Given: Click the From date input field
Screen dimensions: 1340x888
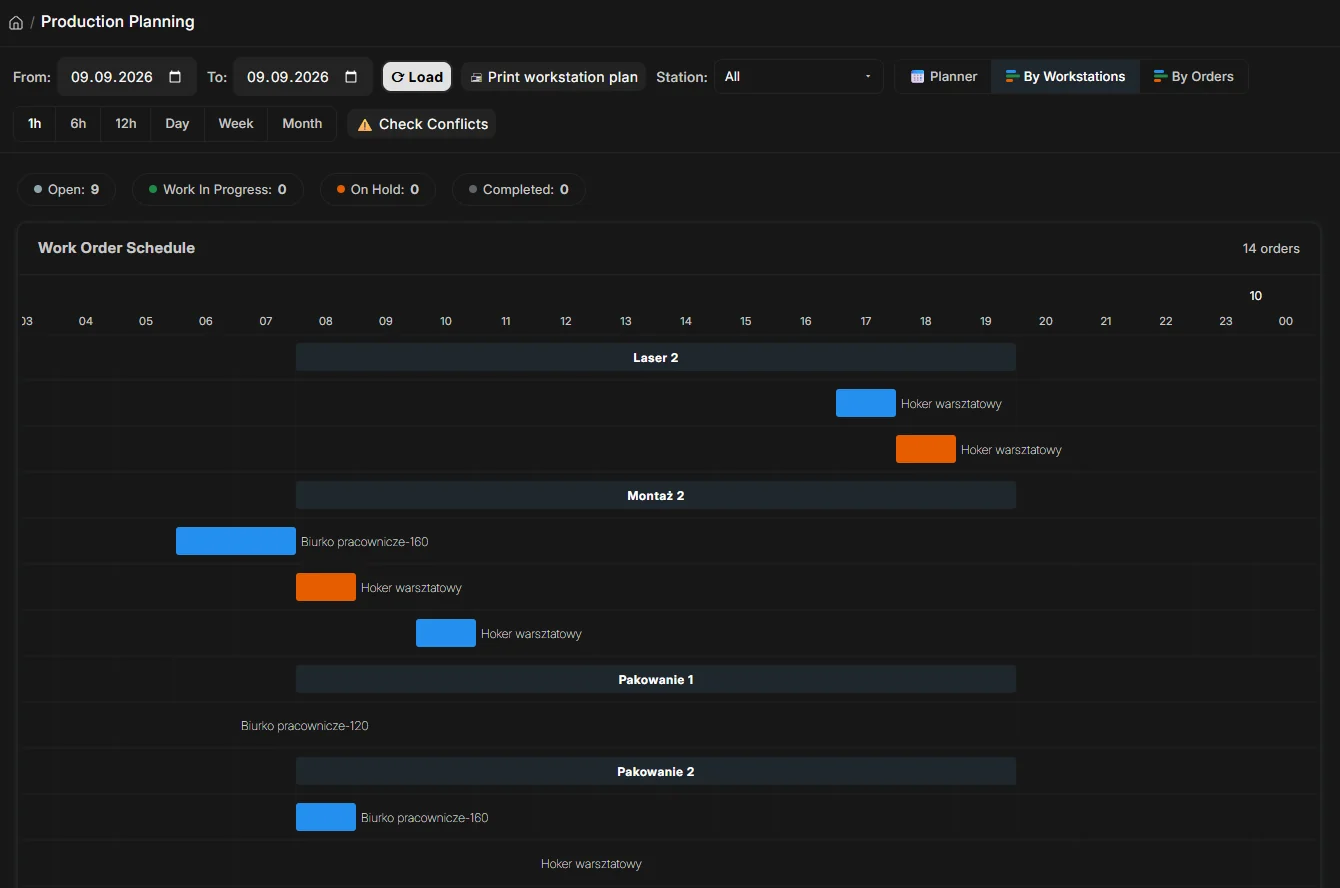Looking at the screenshot, I should pos(126,77).
